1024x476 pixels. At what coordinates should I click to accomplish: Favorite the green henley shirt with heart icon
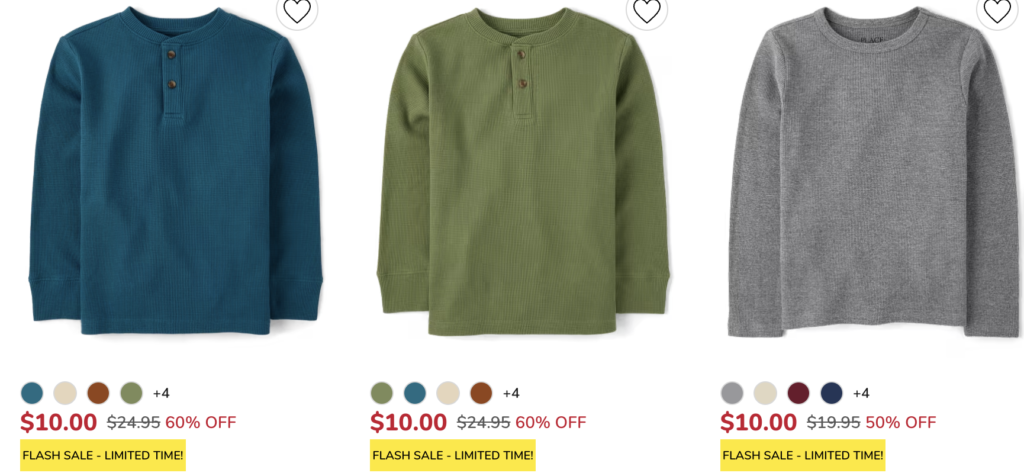pos(647,10)
